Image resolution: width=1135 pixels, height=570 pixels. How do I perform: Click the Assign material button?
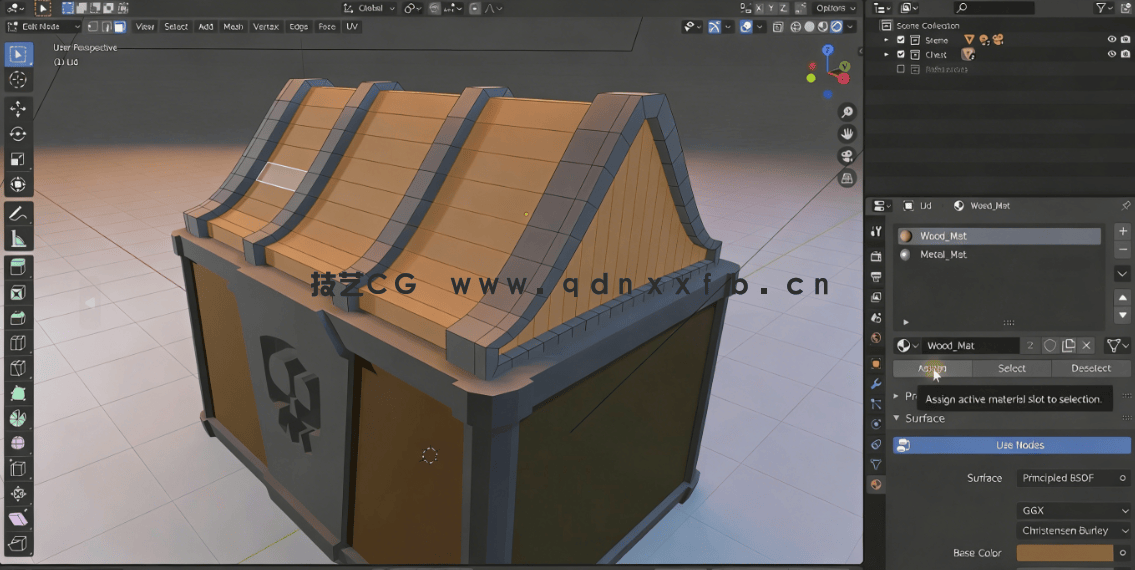tap(932, 369)
